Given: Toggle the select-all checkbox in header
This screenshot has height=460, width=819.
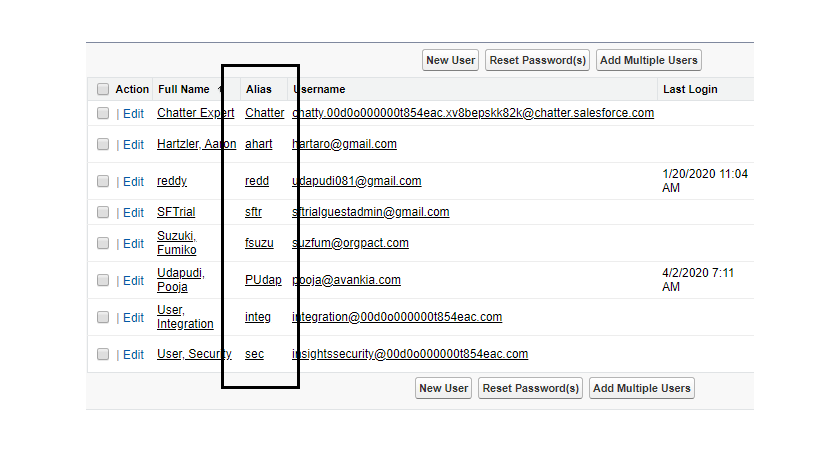Looking at the screenshot, I should (103, 90).
